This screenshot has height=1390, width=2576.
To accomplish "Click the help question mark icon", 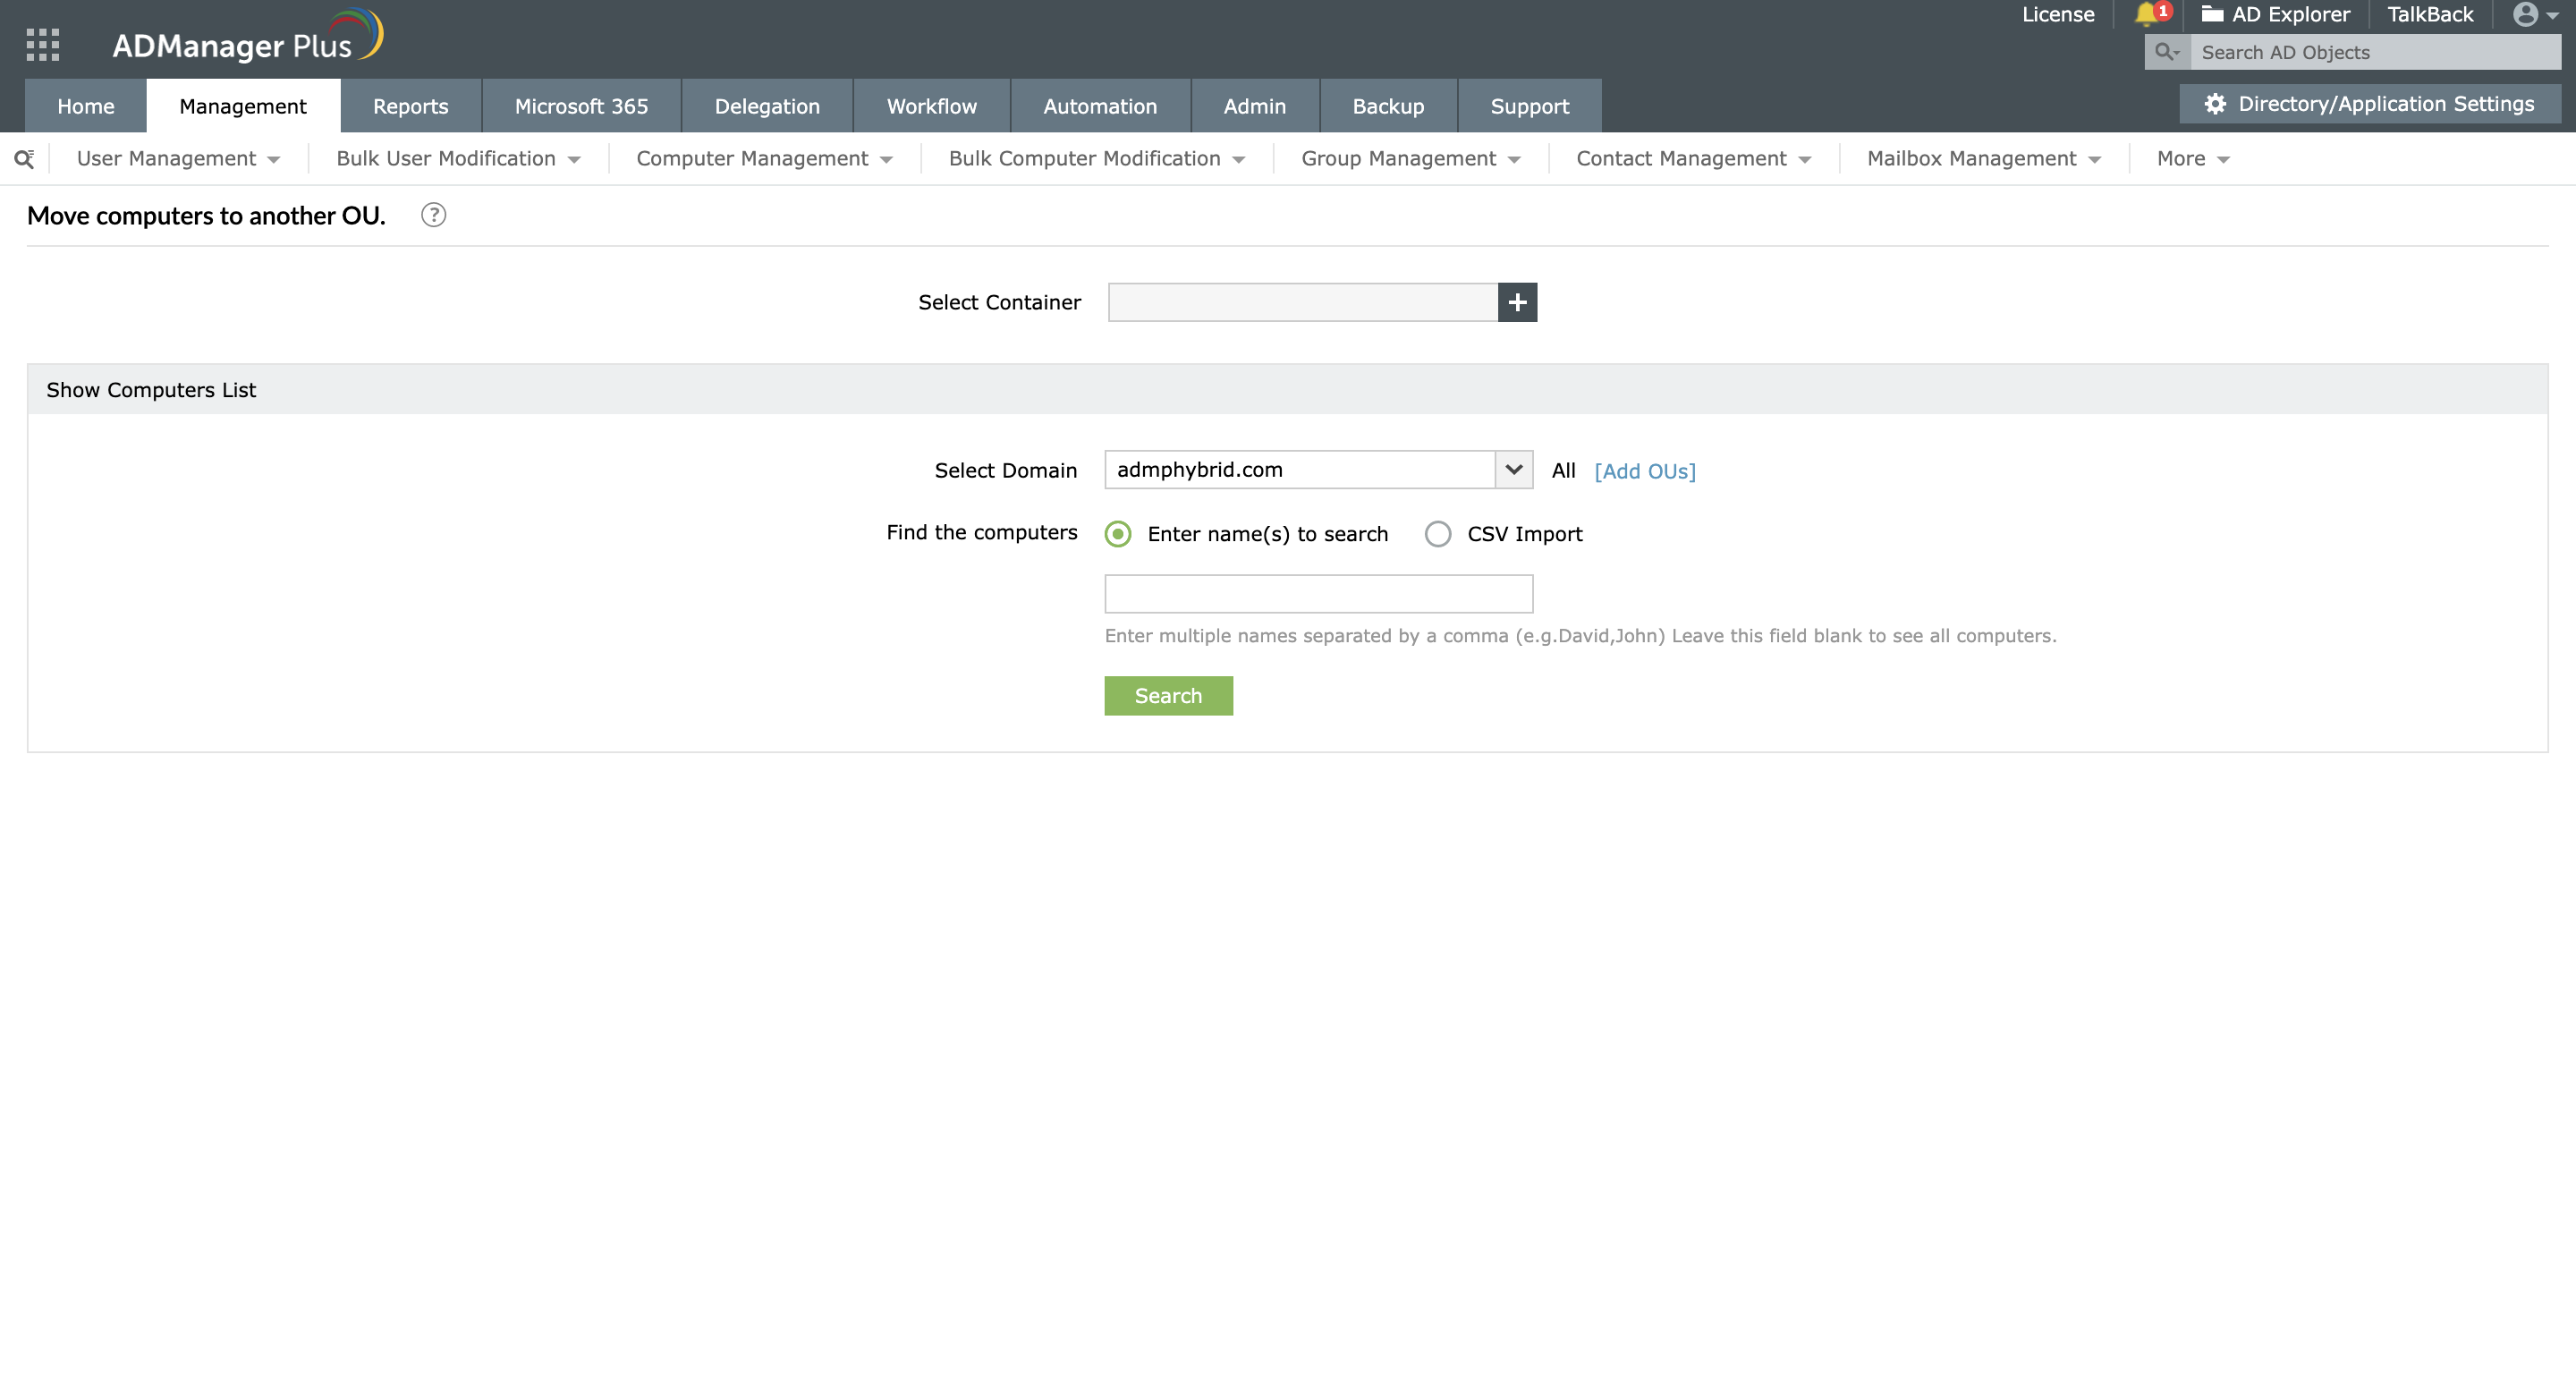I will pyautogui.click(x=433, y=215).
